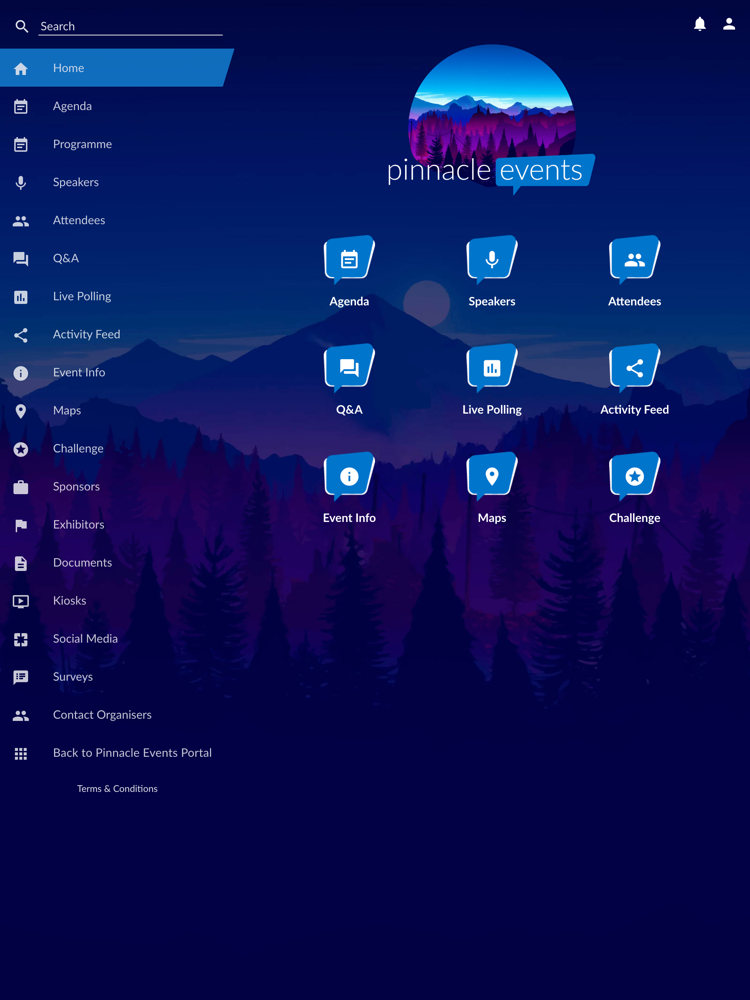Click the Terms & Conditions link
750x1000 pixels.
(x=117, y=789)
